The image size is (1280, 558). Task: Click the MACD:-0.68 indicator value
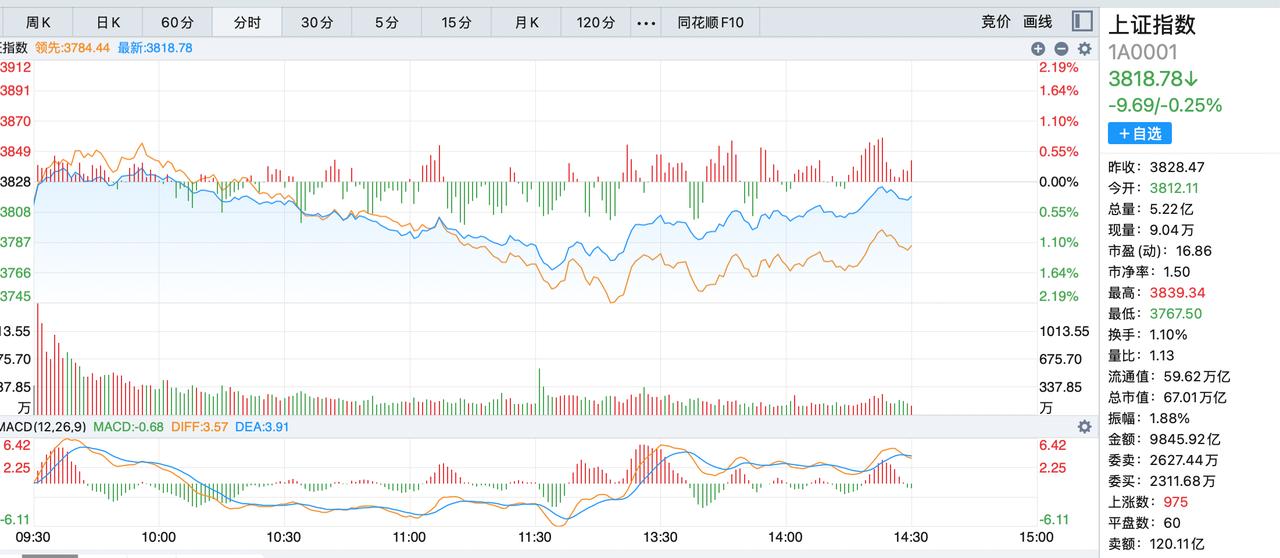[131, 427]
